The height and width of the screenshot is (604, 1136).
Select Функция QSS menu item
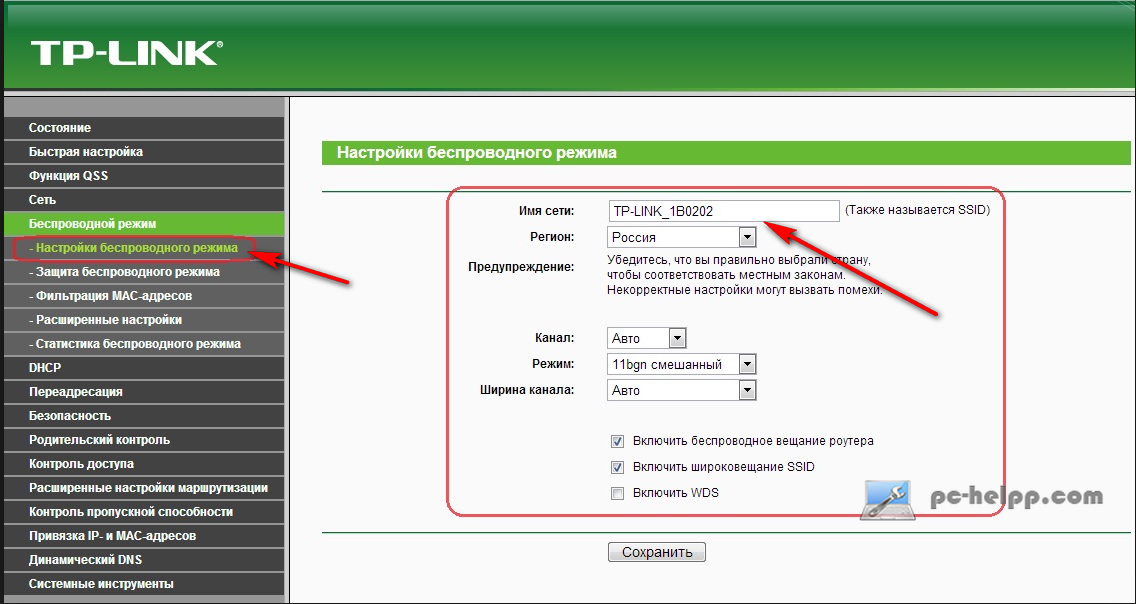click(x=144, y=176)
